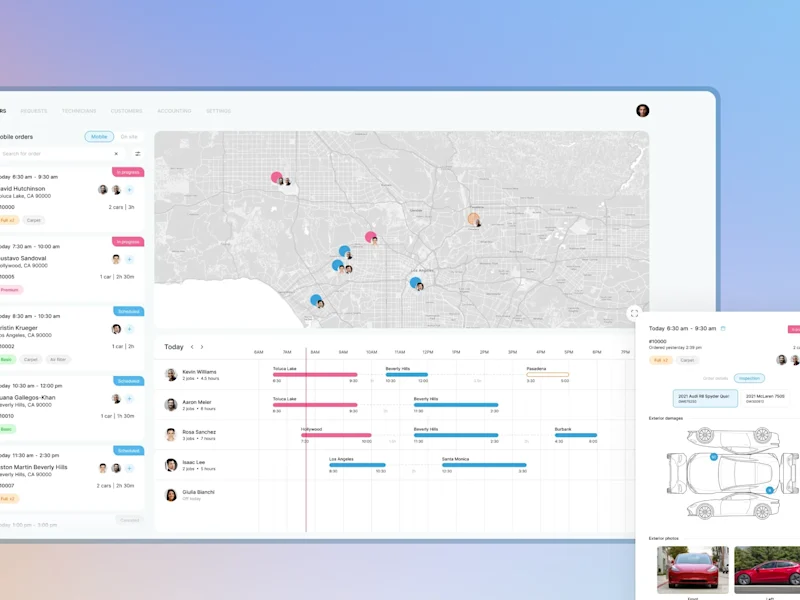Add a technician to David Hutchinson's order
This screenshot has height=600, width=800.
130,190
